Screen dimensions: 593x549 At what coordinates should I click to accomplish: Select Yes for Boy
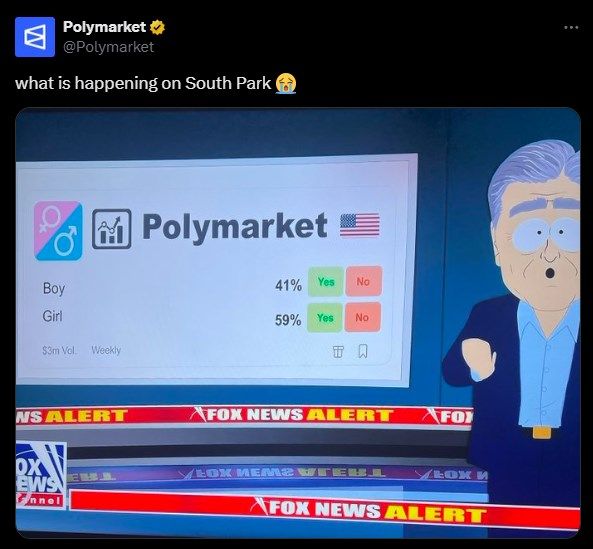(x=326, y=282)
